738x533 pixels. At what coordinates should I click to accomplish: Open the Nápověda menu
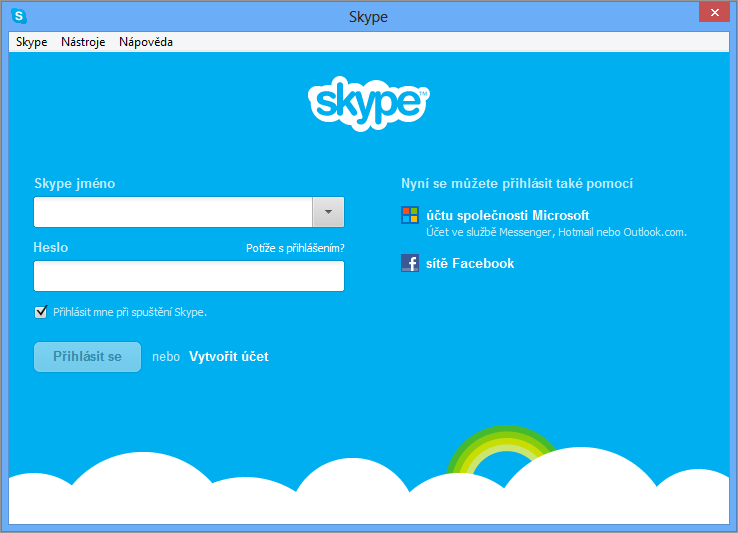146,42
